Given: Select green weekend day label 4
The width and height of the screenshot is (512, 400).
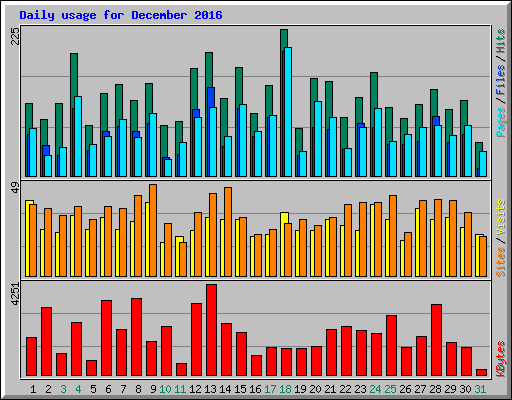Looking at the screenshot, I should [78, 389].
